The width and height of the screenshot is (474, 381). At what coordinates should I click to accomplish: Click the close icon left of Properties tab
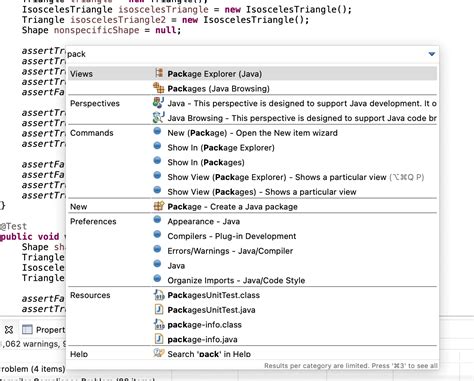click(x=9, y=330)
